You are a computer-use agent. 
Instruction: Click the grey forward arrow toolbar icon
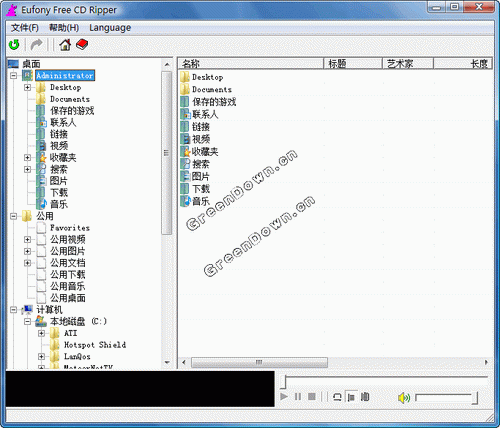[x=36, y=45]
